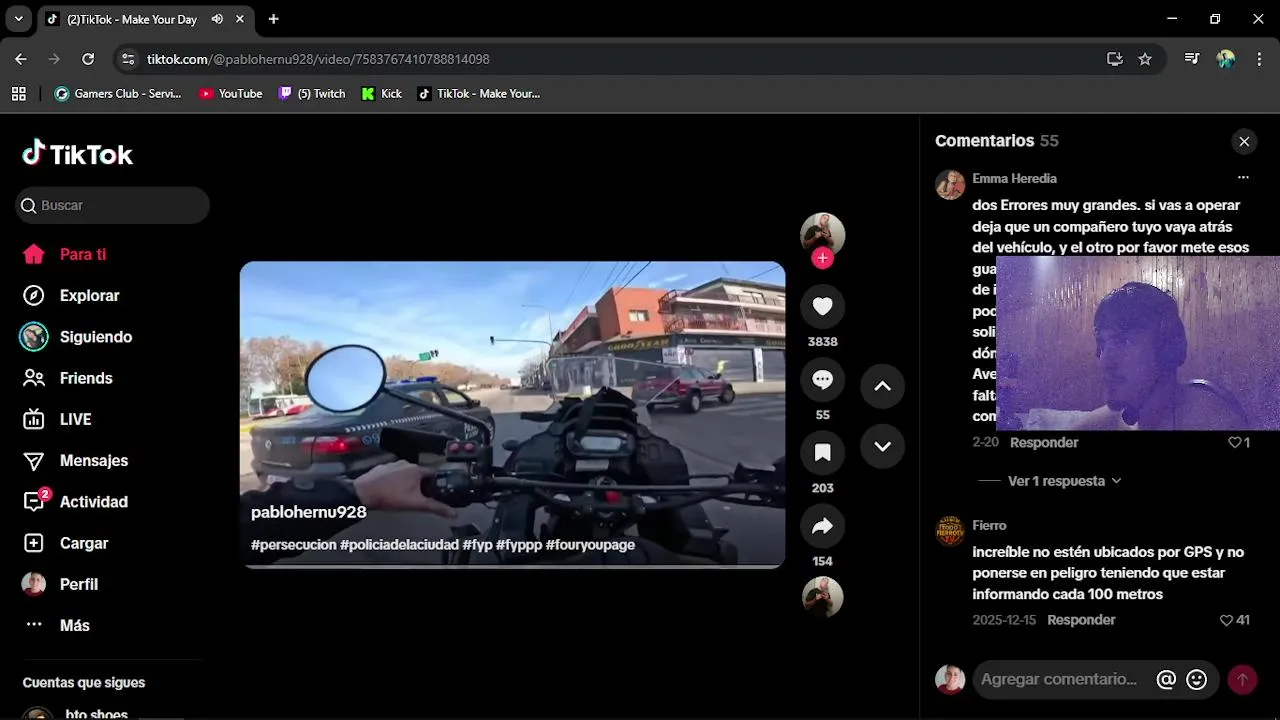Click the address bar URL

pos(318,59)
